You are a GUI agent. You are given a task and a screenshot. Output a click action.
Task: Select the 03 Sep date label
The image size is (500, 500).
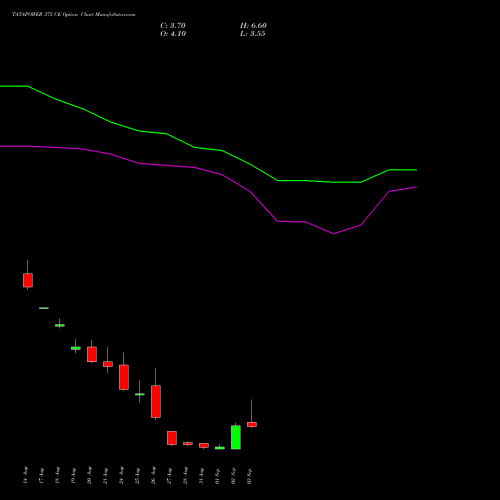(x=249, y=475)
